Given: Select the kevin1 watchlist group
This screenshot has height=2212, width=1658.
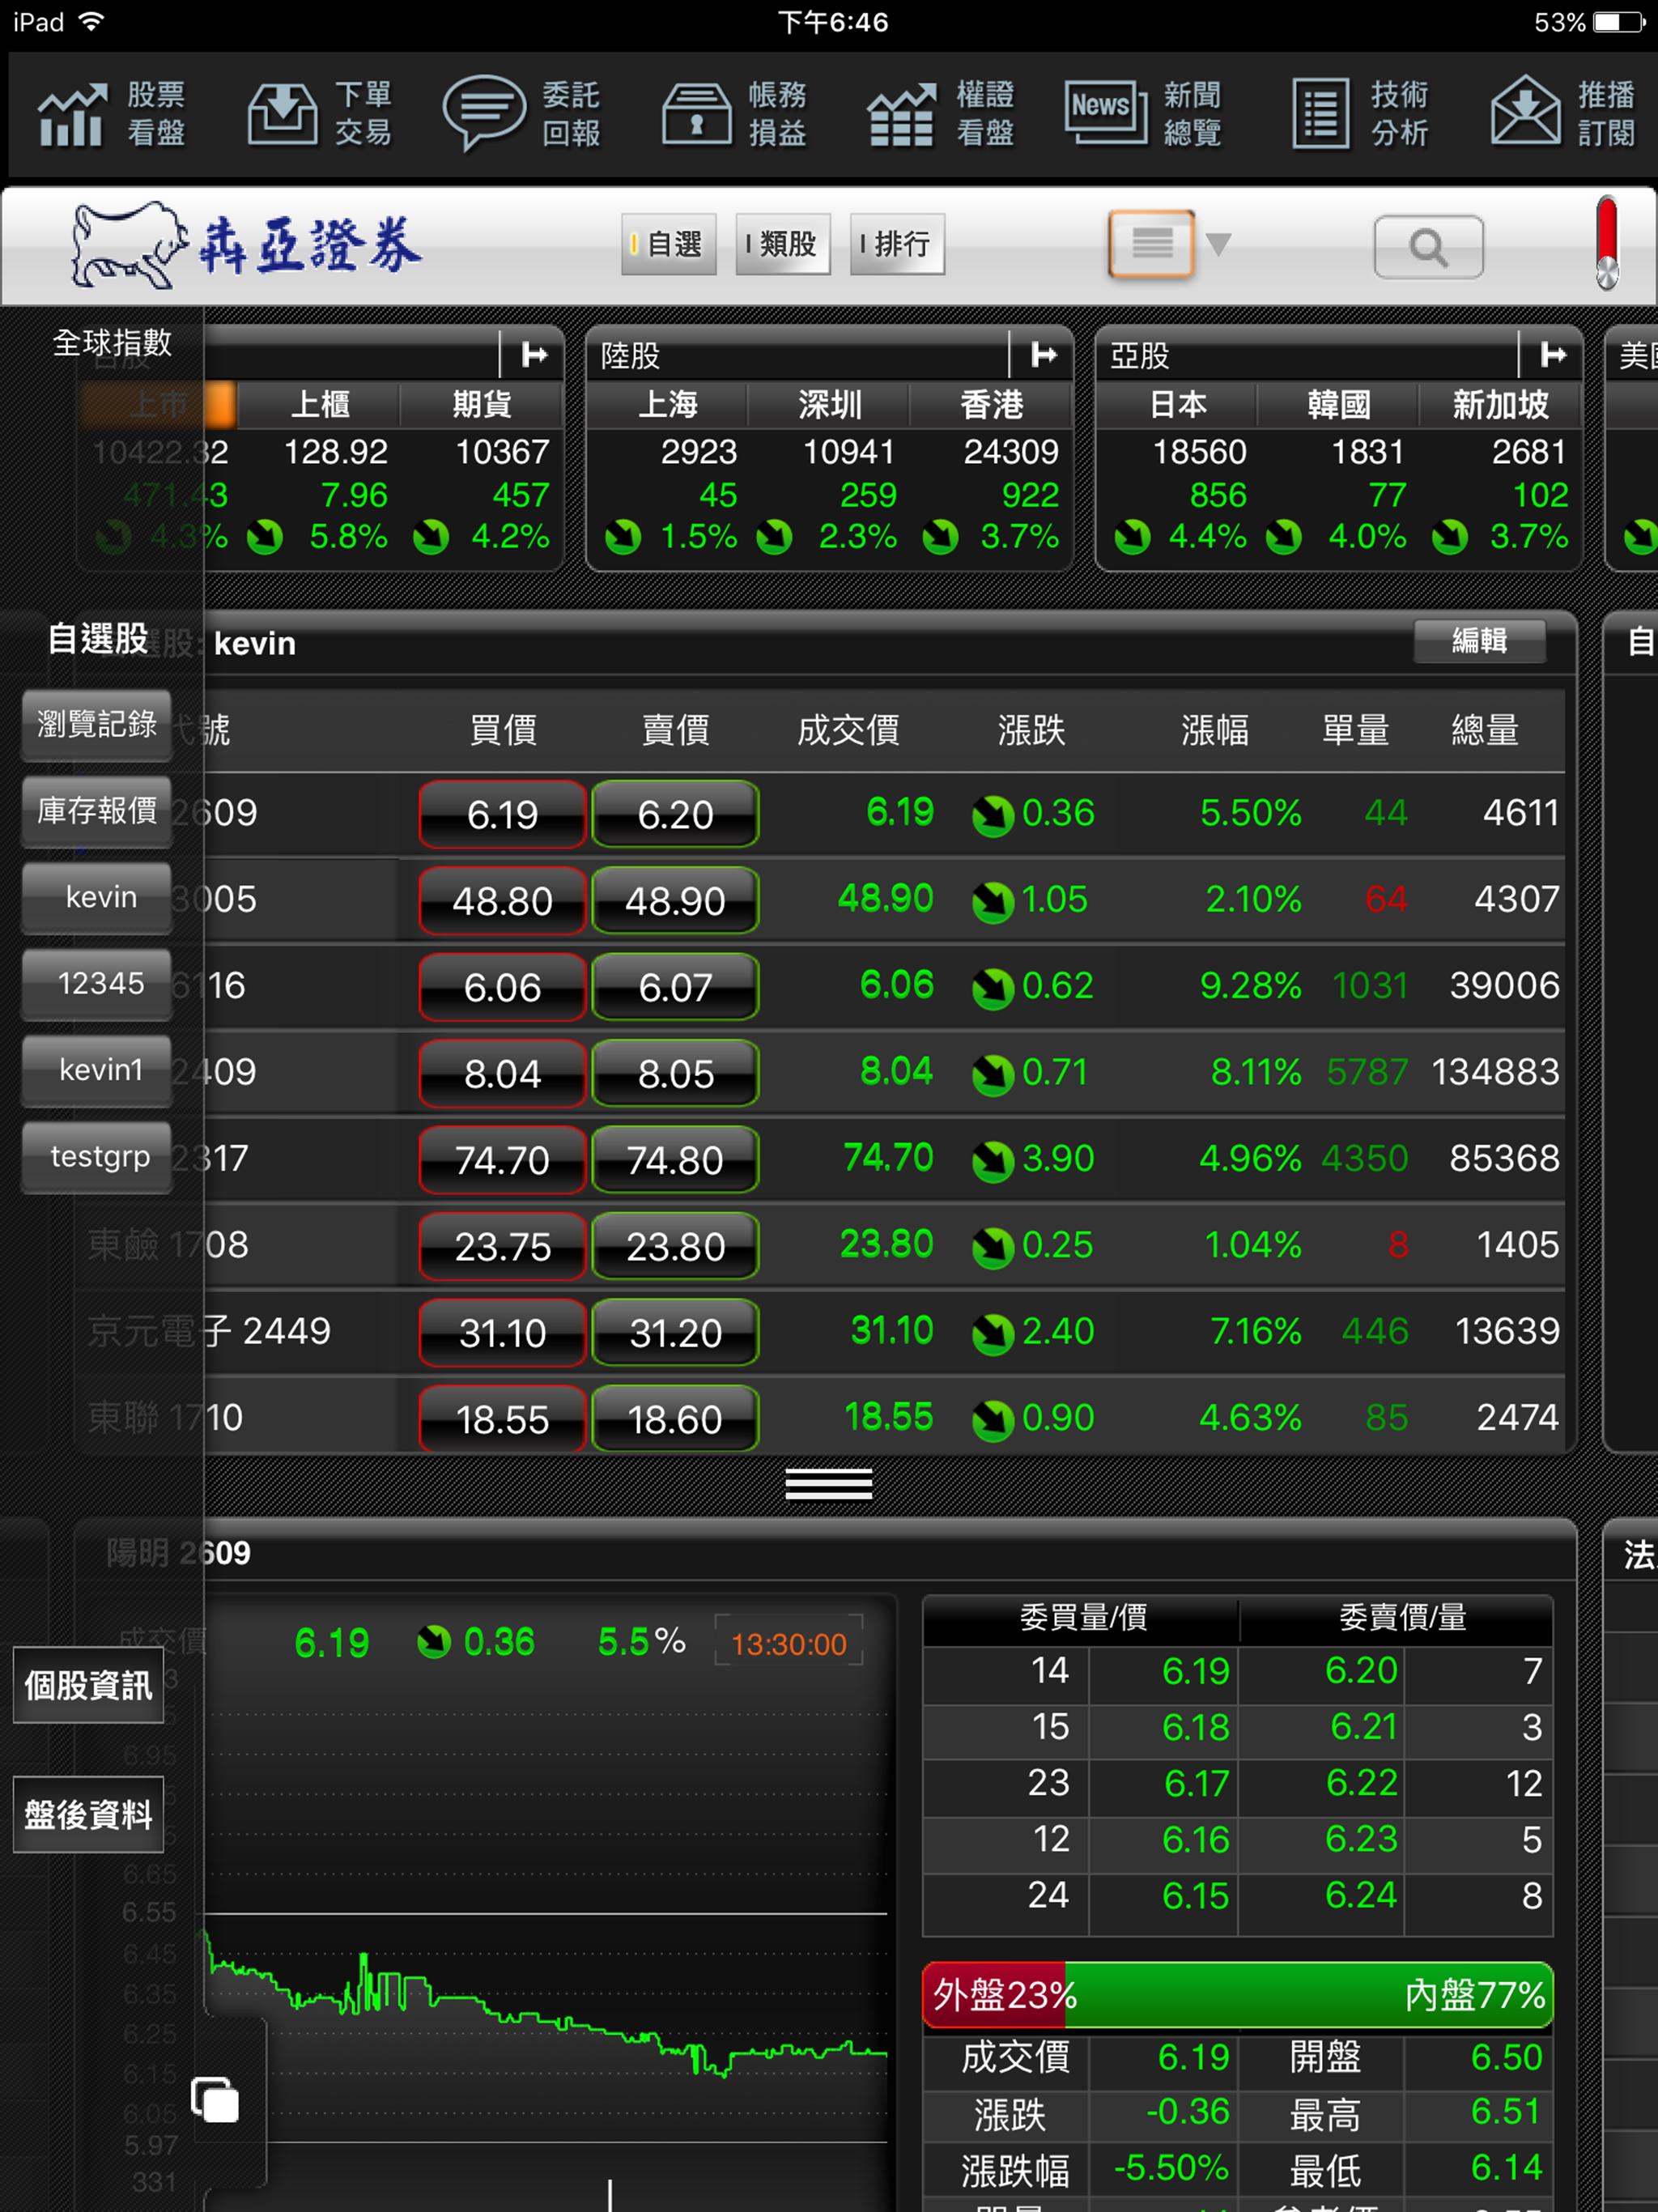Looking at the screenshot, I should coord(97,1070).
